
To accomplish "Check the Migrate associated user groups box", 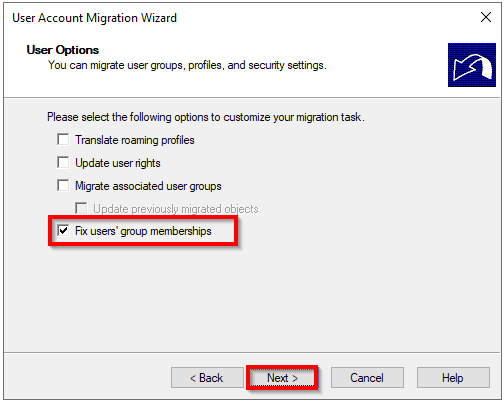I will [x=63, y=185].
